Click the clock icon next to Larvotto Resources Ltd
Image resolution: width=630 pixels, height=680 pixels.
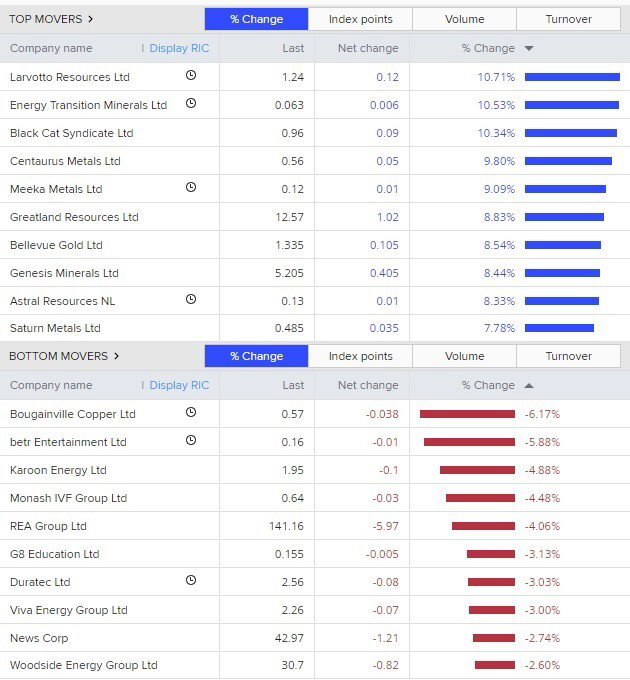click(x=191, y=75)
